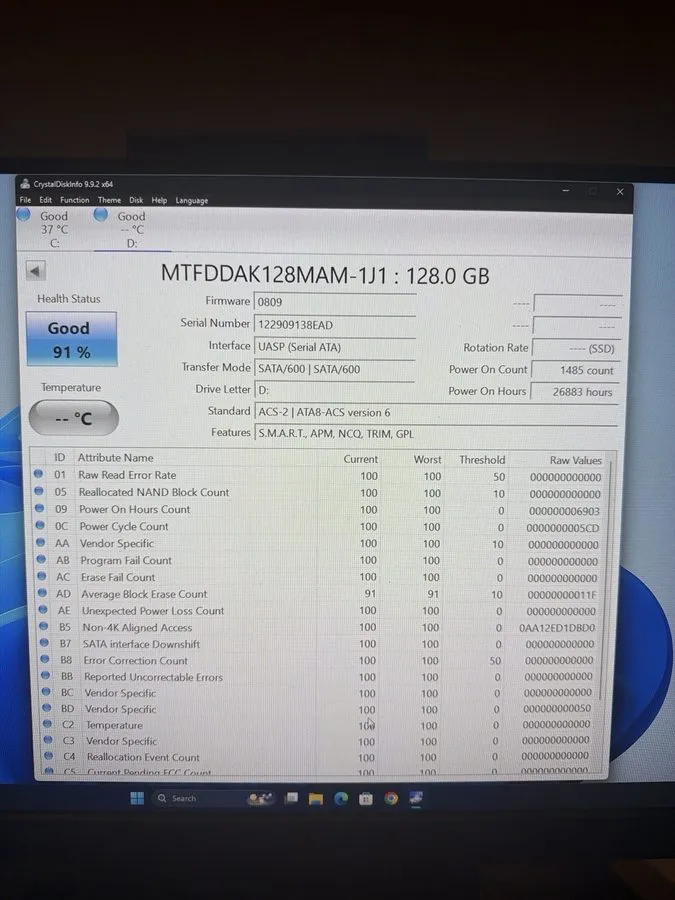Open Microsoft Edge from the taskbar
Viewport: 675px width, 900px height.
click(341, 798)
